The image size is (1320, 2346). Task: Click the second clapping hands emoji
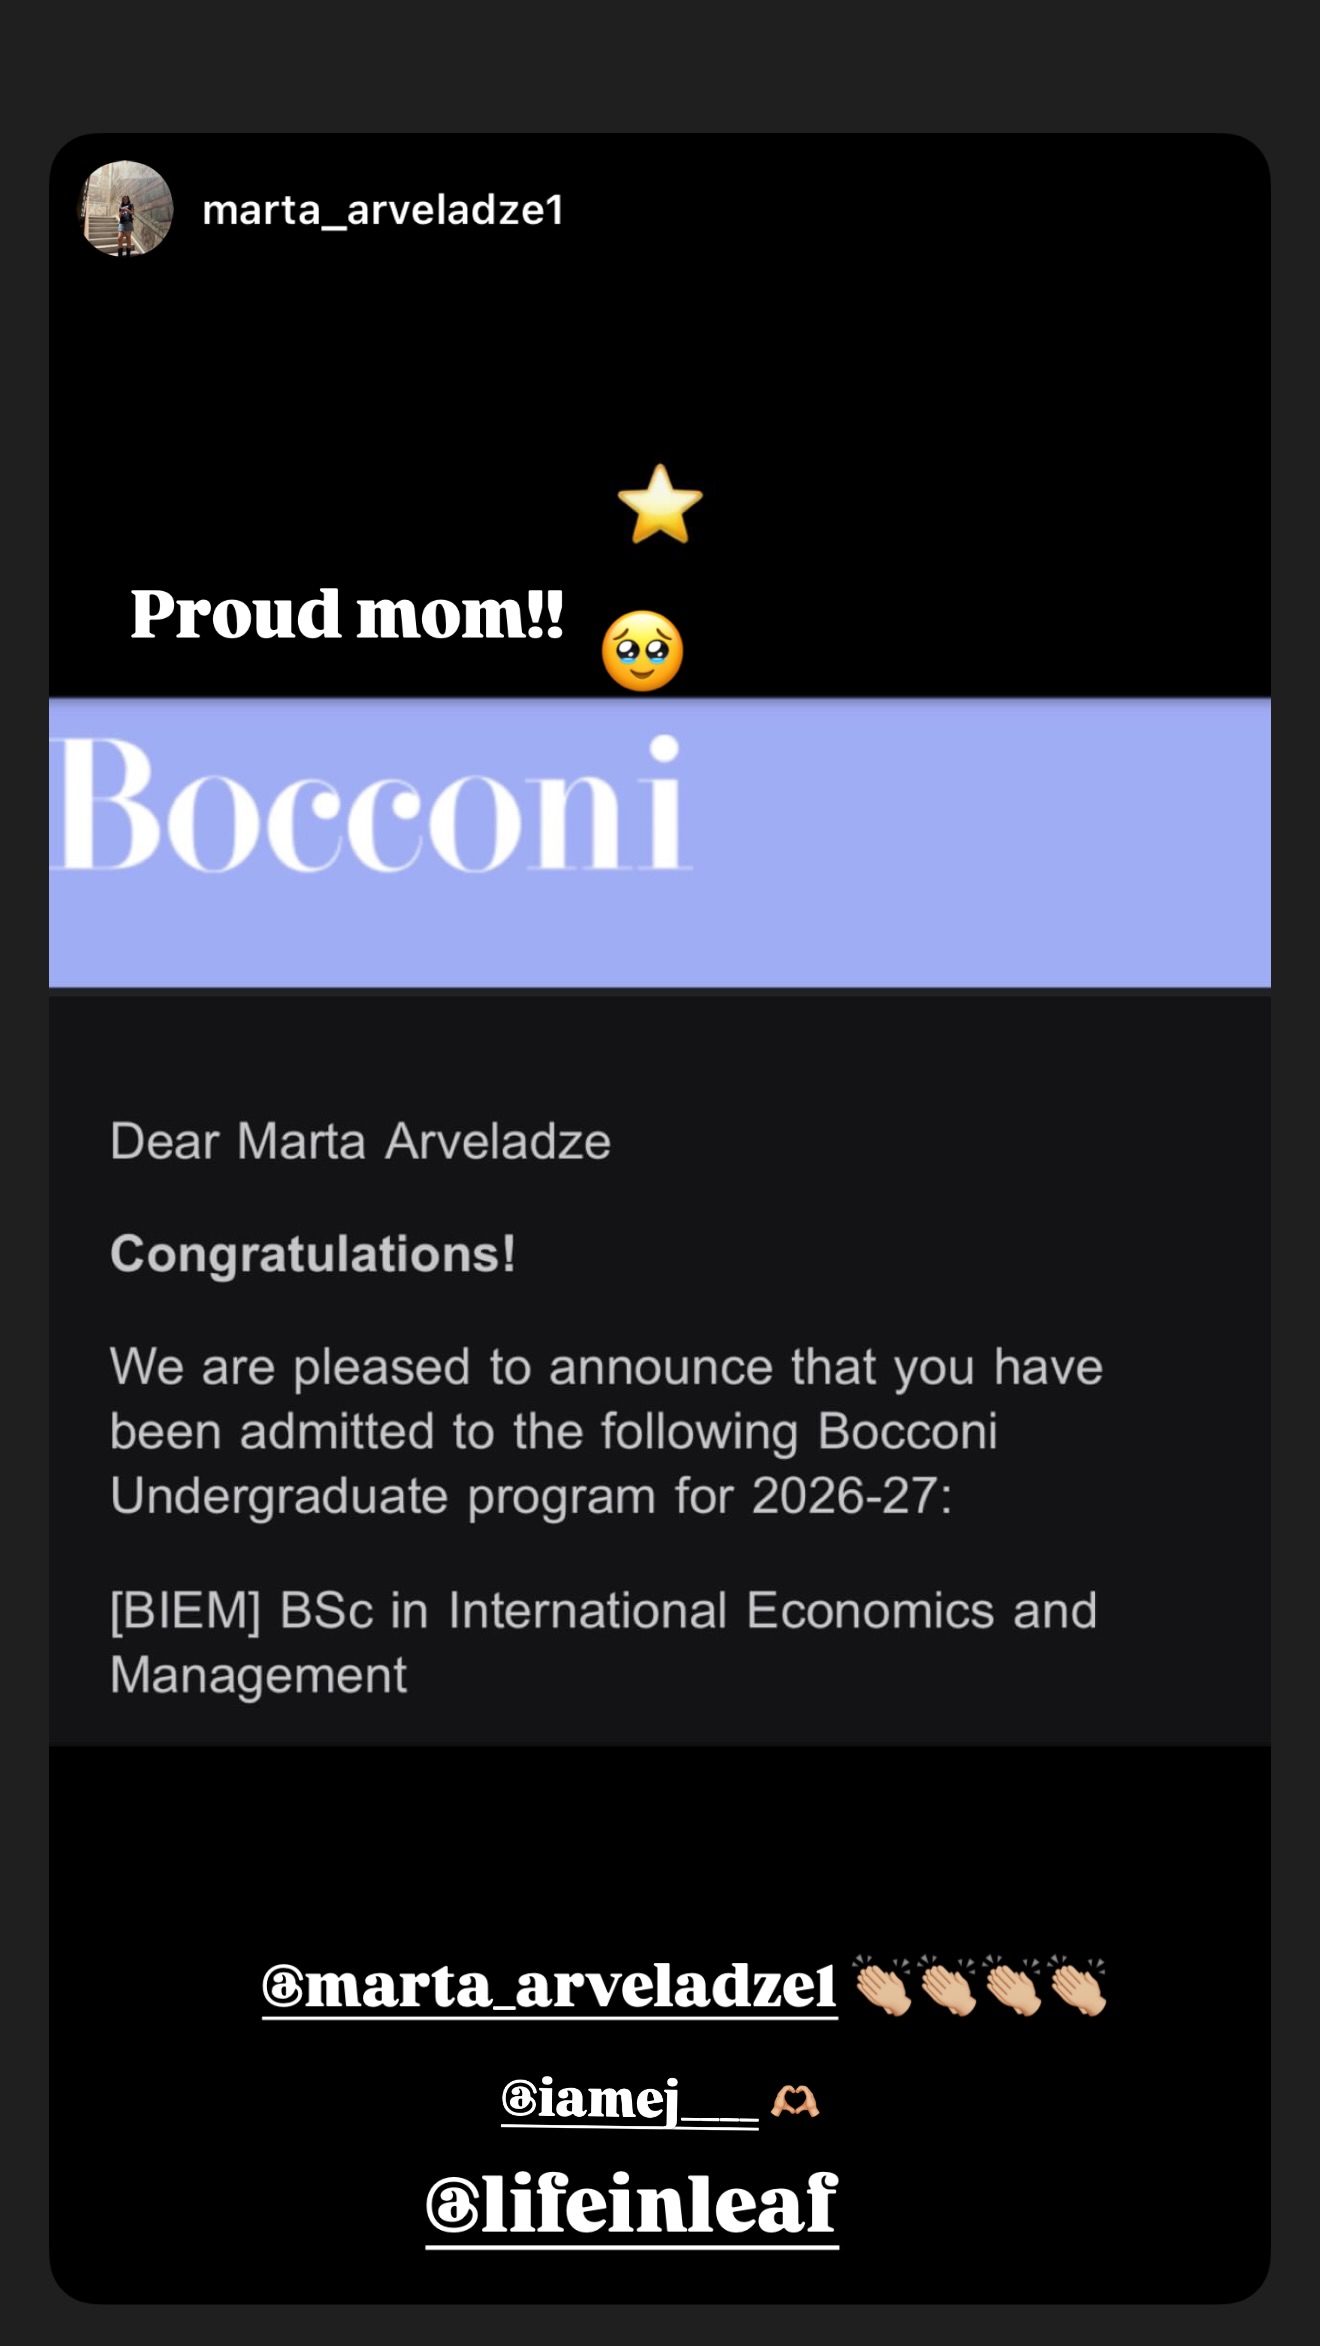(x=947, y=1986)
